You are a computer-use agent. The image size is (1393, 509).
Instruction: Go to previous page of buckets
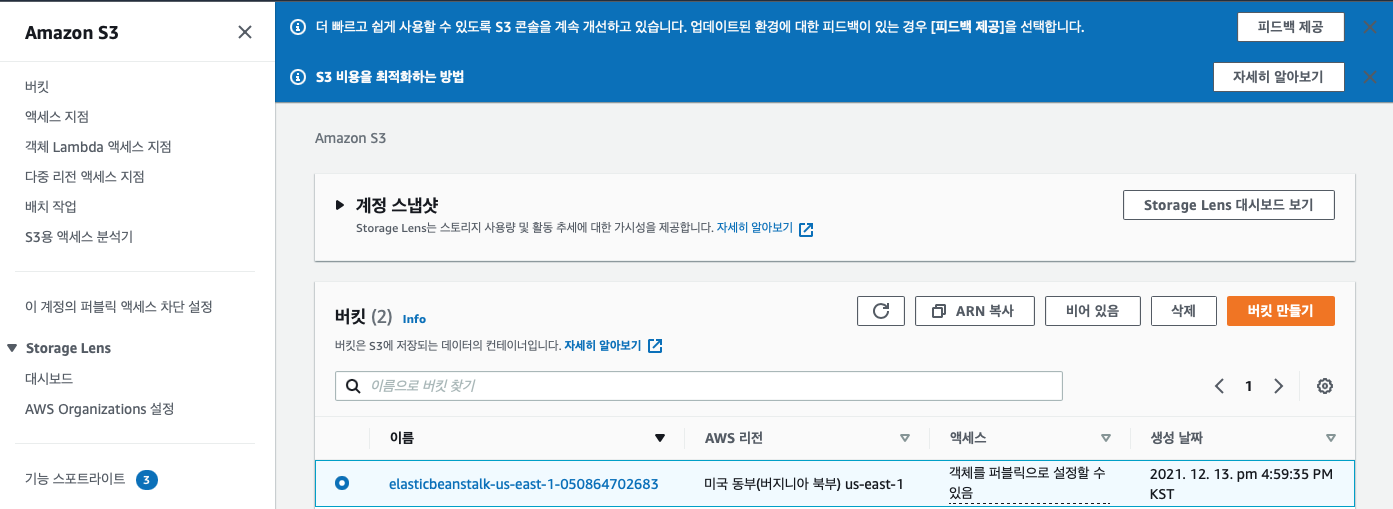1219,386
